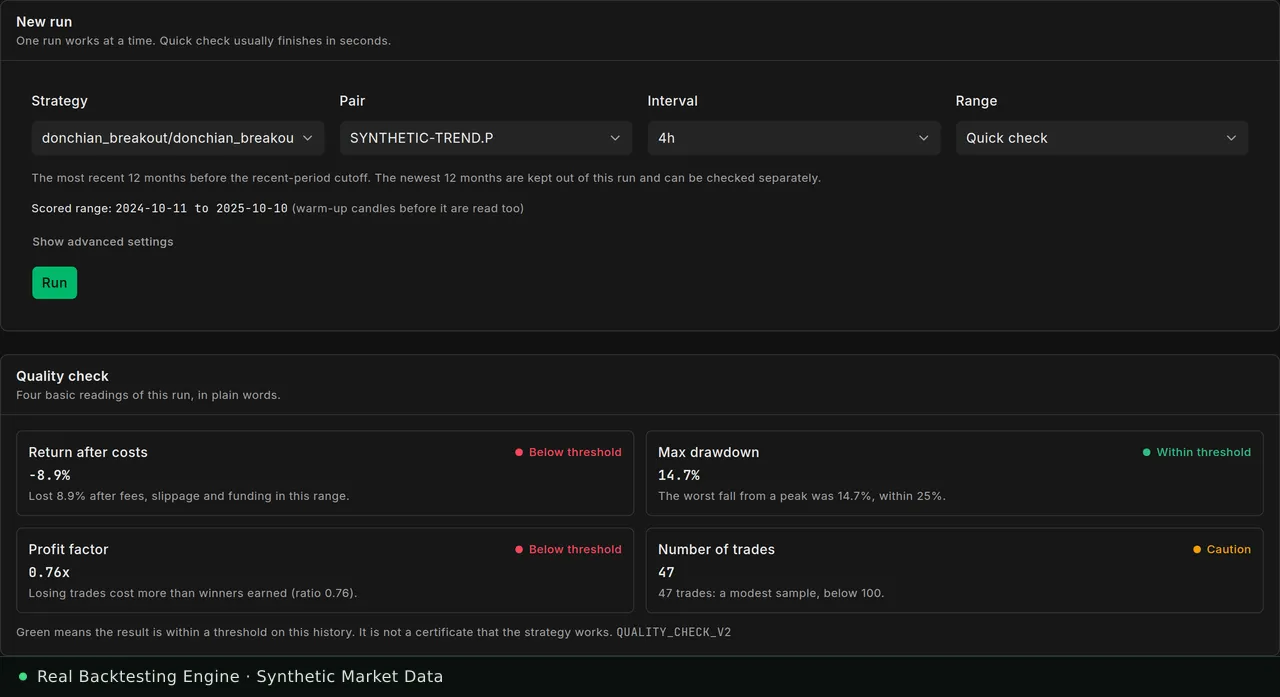The image size is (1280, 697).
Task: Click Below threshold label on Profit factor
Action: pyautogui.click(x=575, y=550)
